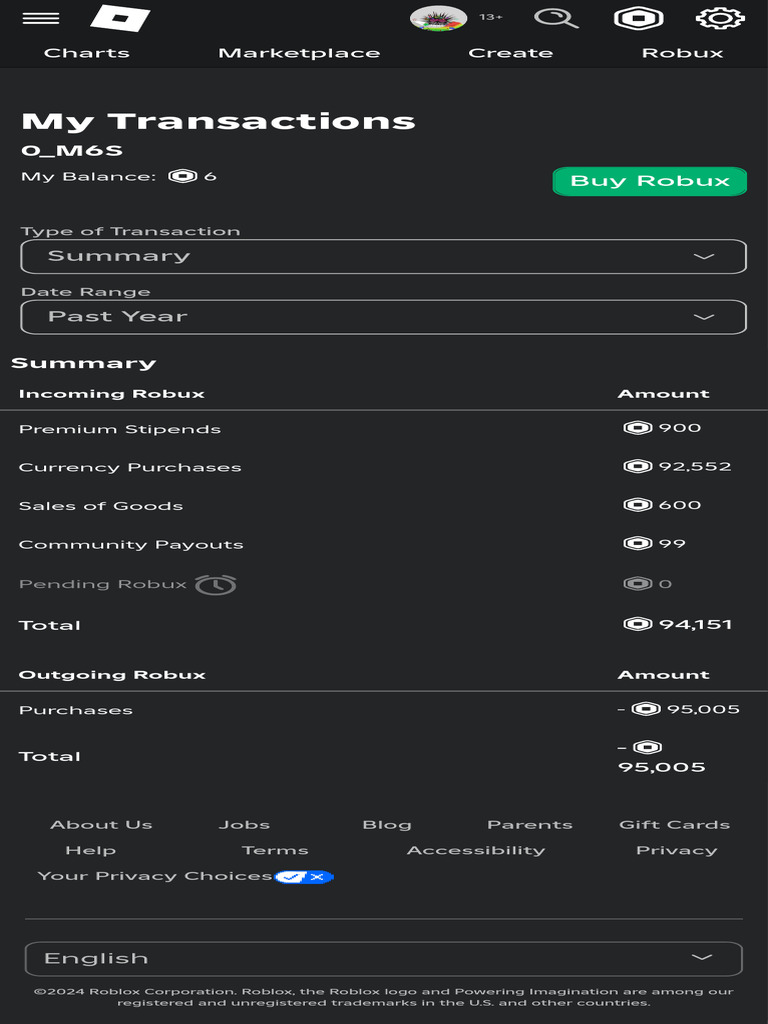
Task: Switch to the Marketplace tab
Action: (299, 53)
